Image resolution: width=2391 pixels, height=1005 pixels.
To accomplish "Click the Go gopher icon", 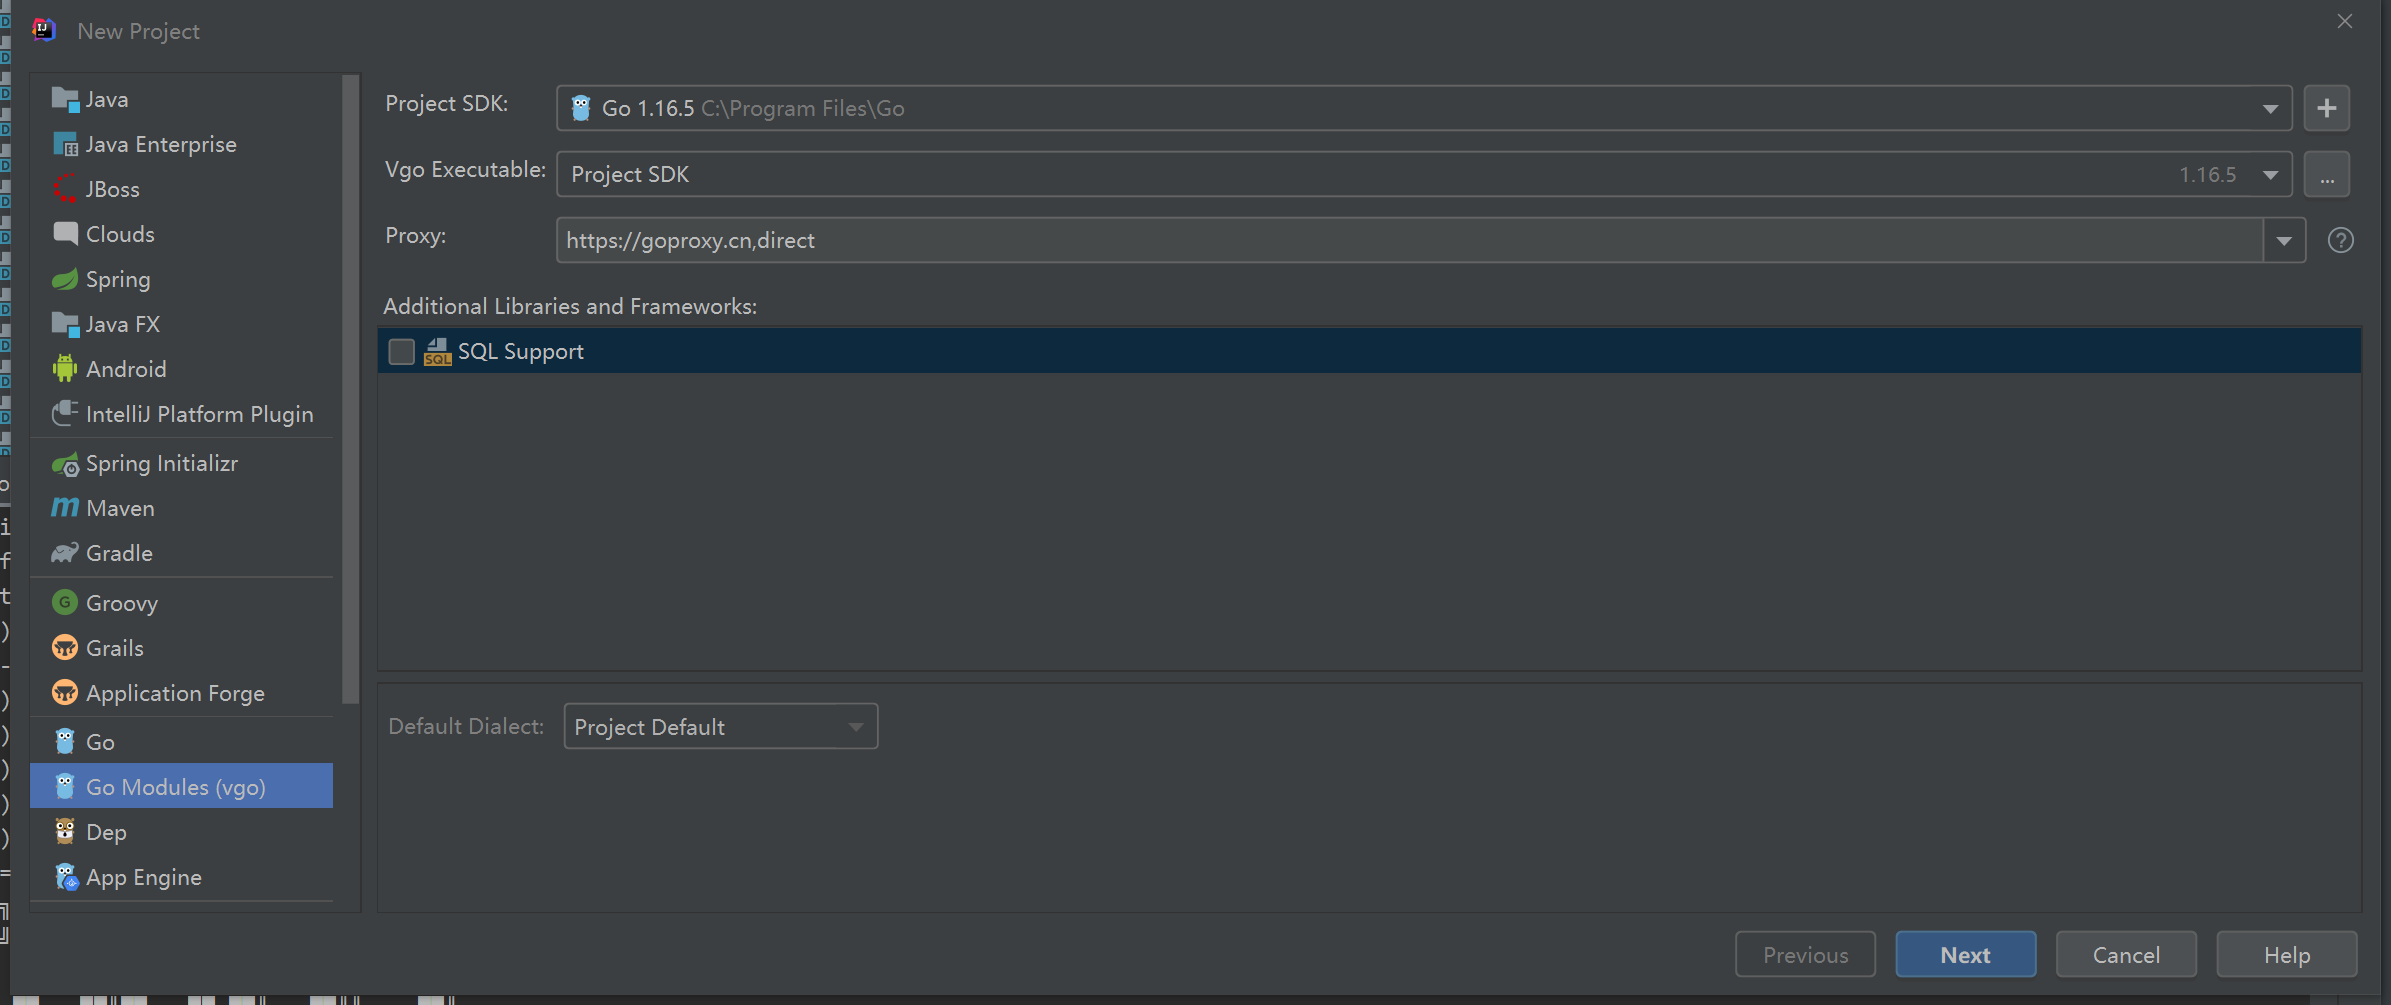I will click(65, 741).
